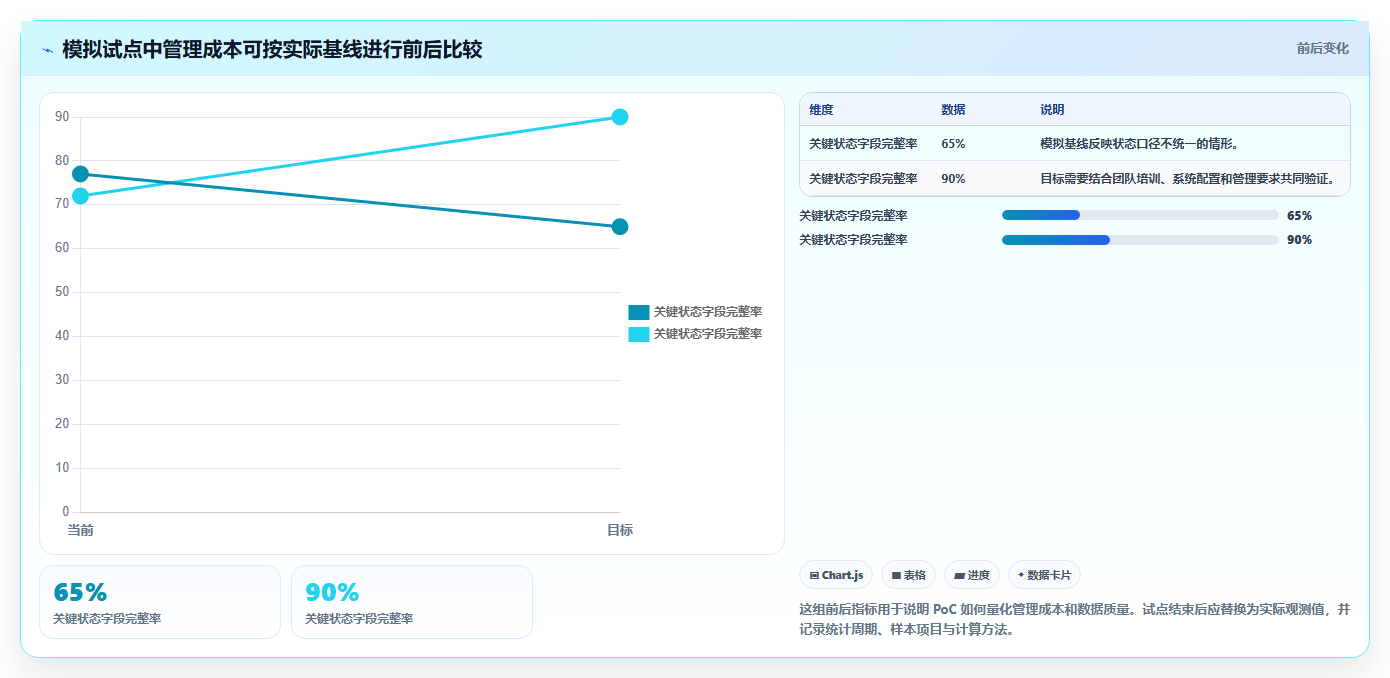
Task: Toggle the dark teal legend swatch
Action: click(x=639, y=312)
